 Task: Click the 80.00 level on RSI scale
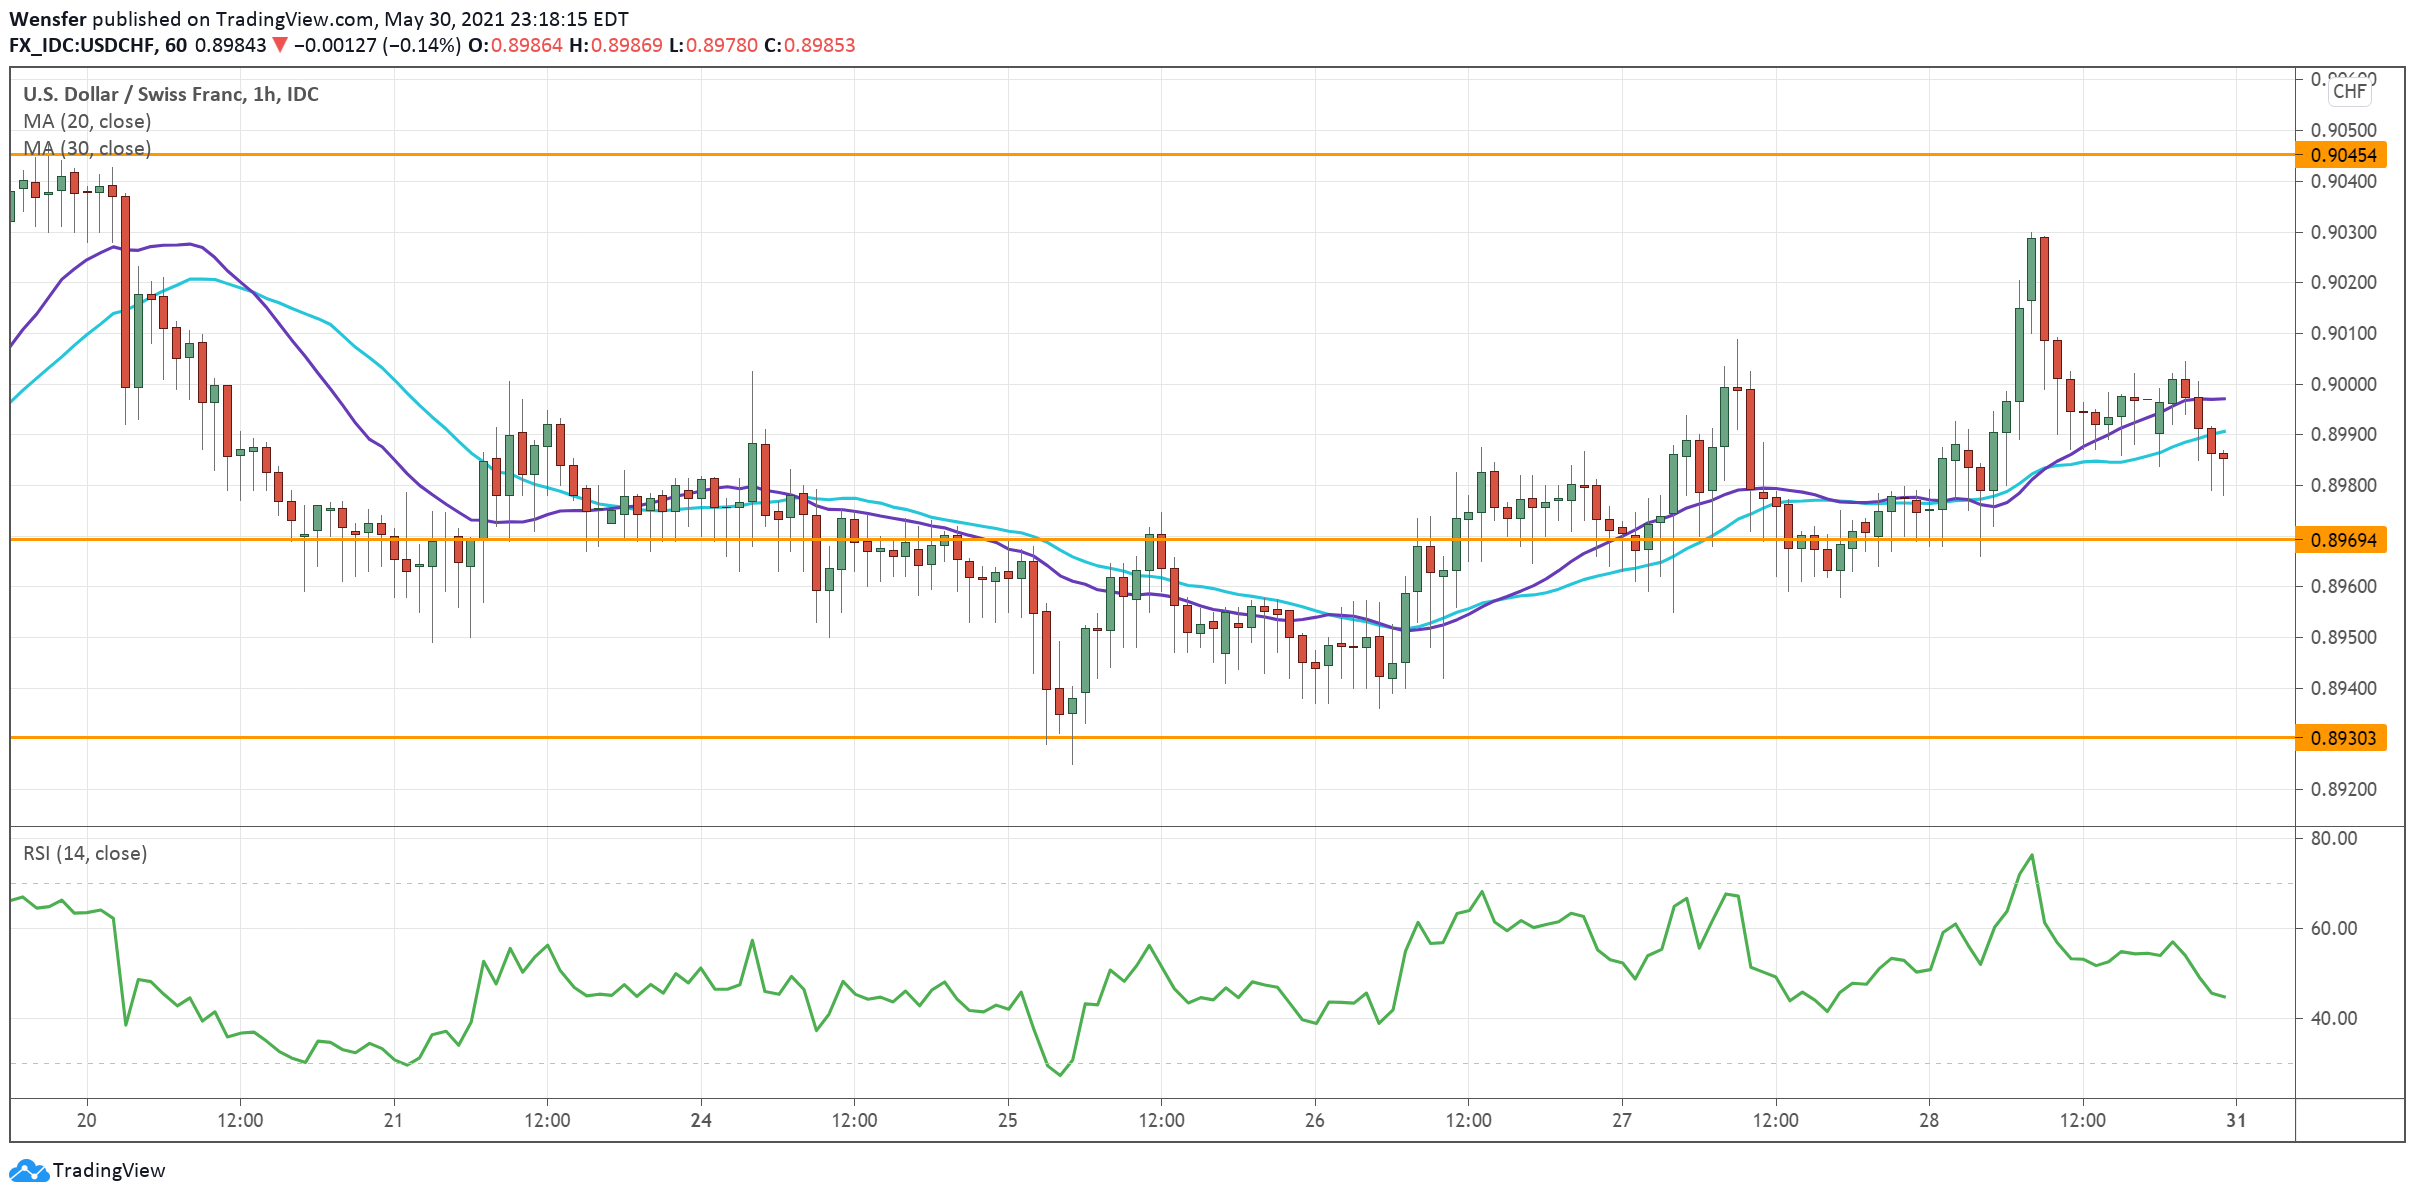click(x=2333, y=838)
